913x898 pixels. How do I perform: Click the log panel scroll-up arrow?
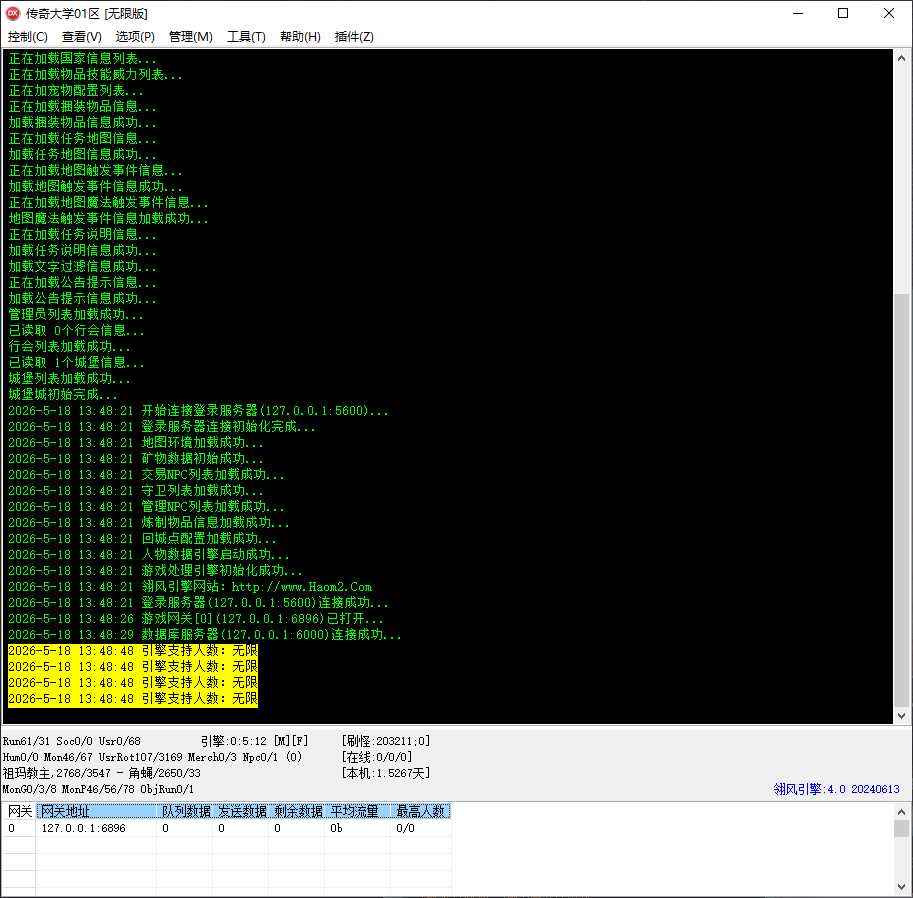(x=901, y=58)
